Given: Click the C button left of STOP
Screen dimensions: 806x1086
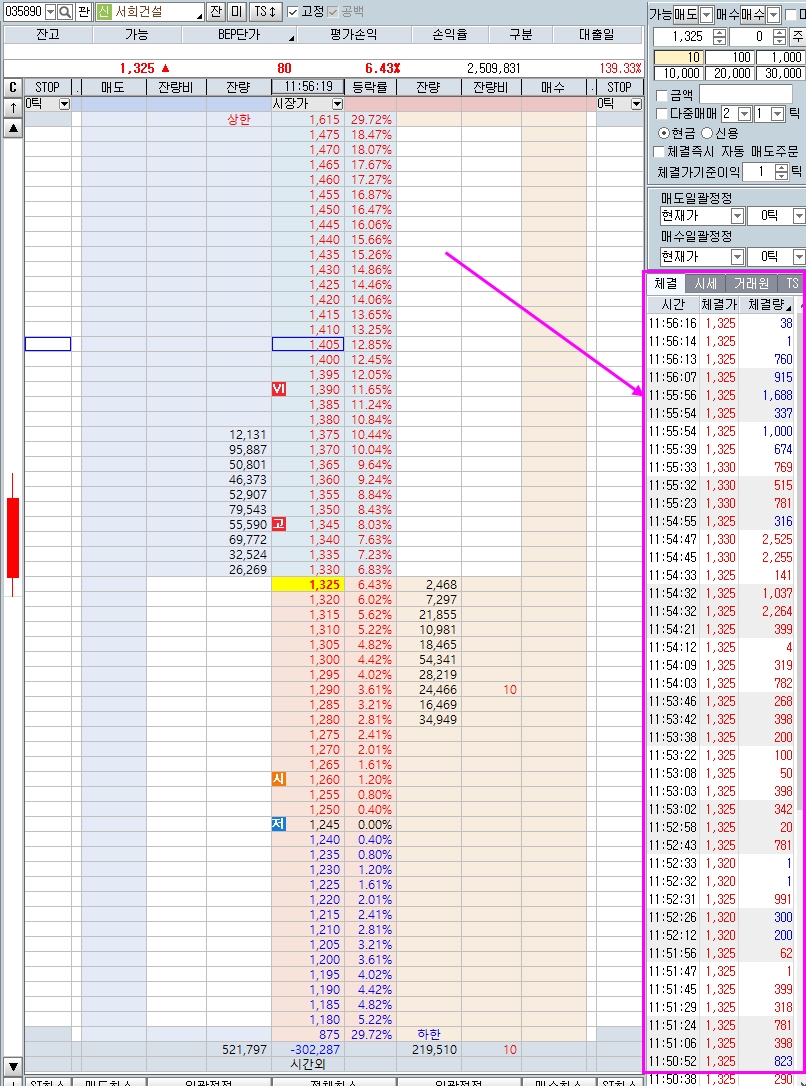Looking at the screenshot, I should [12, 87].
